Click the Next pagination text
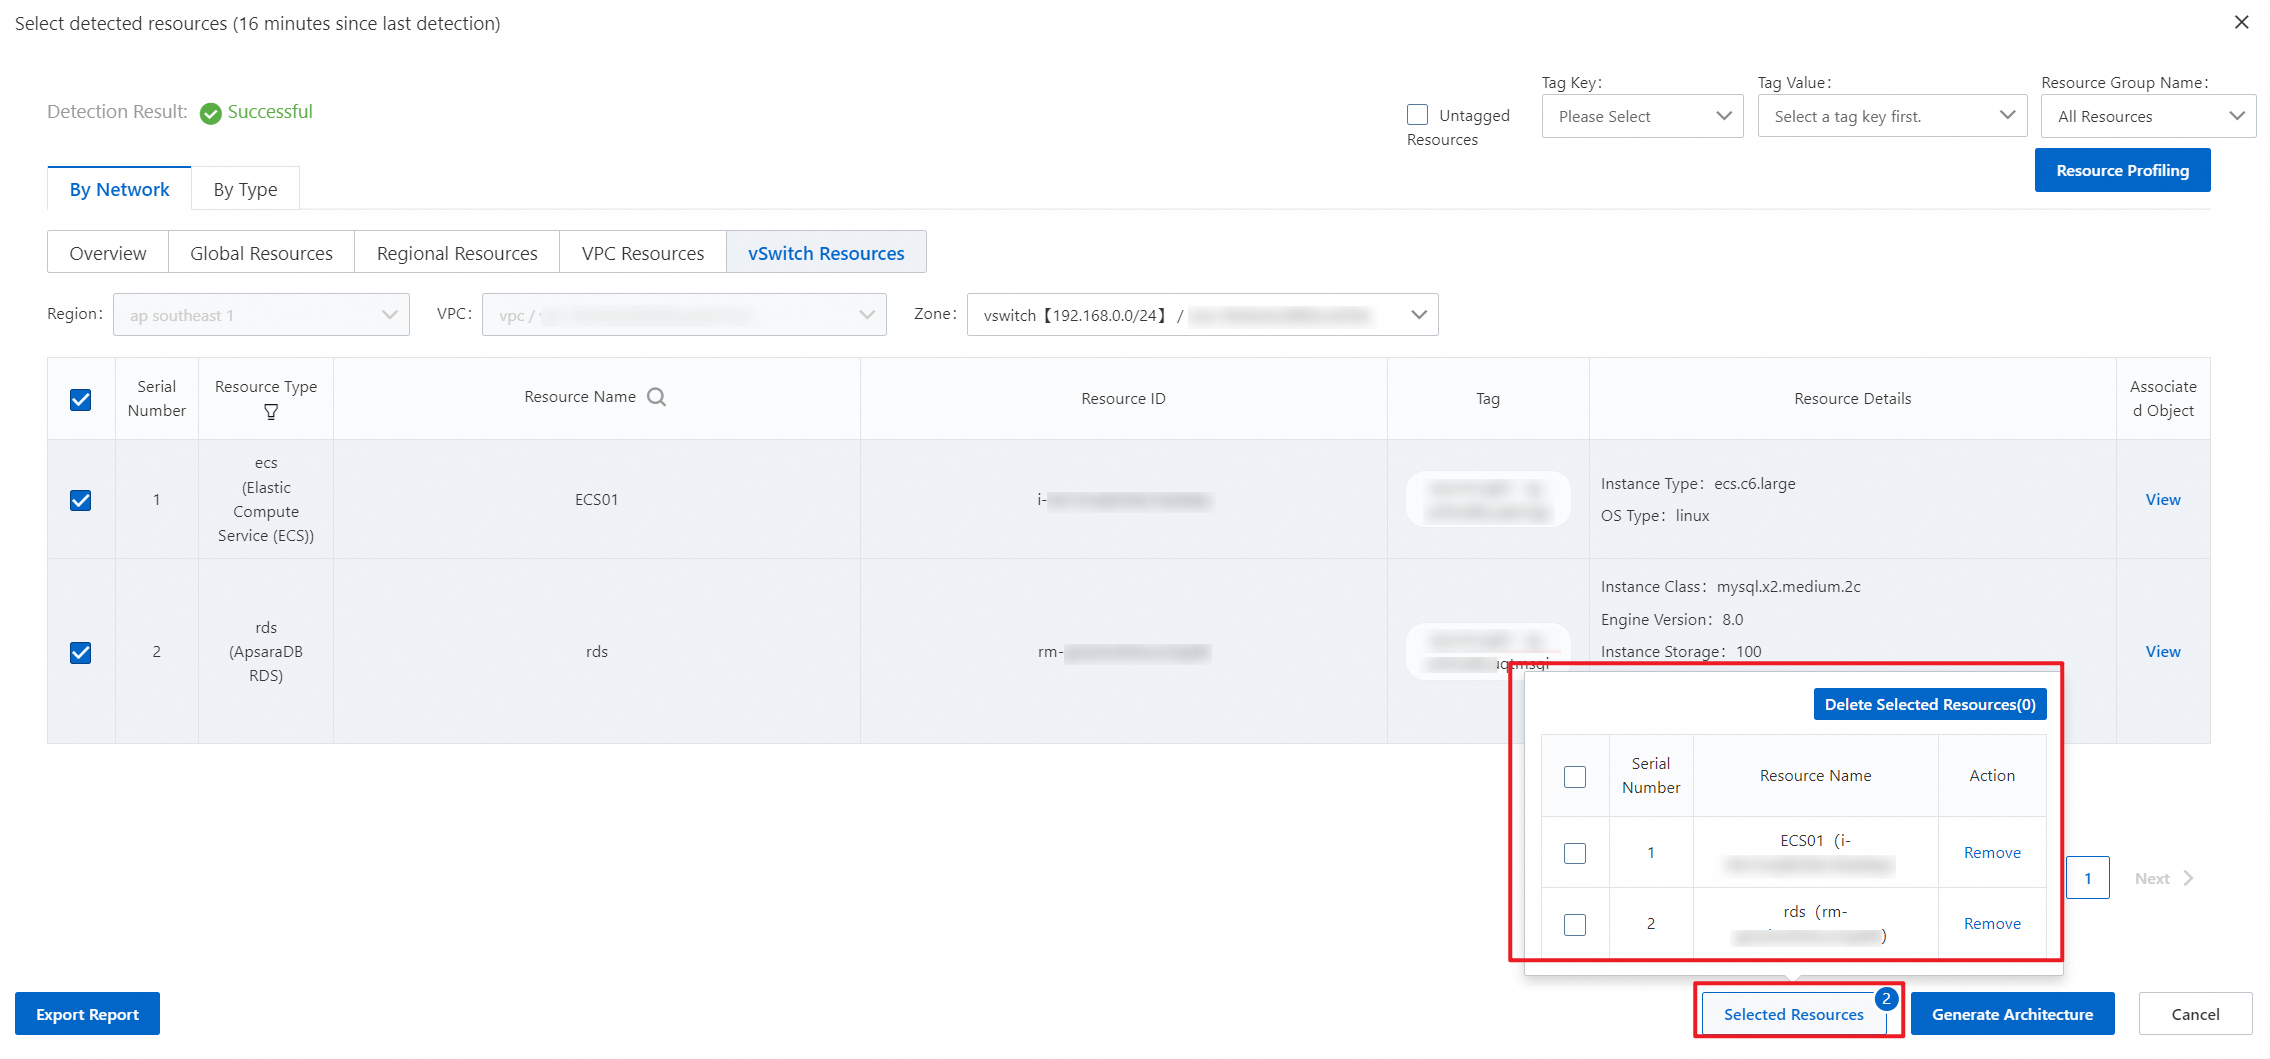 pyautogui.click(x=2152, y=878)
